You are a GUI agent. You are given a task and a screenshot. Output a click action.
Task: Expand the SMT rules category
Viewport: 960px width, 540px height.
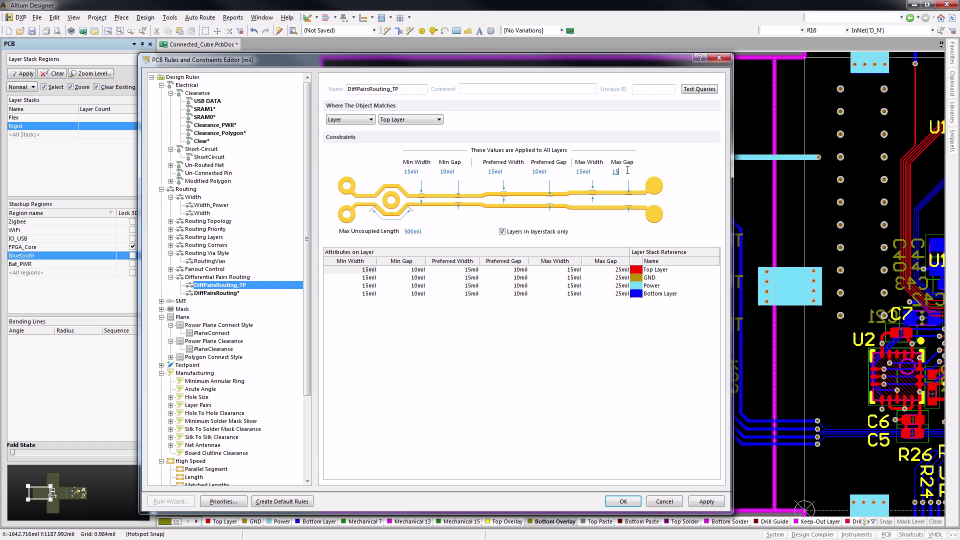click(x=162, y=301)
